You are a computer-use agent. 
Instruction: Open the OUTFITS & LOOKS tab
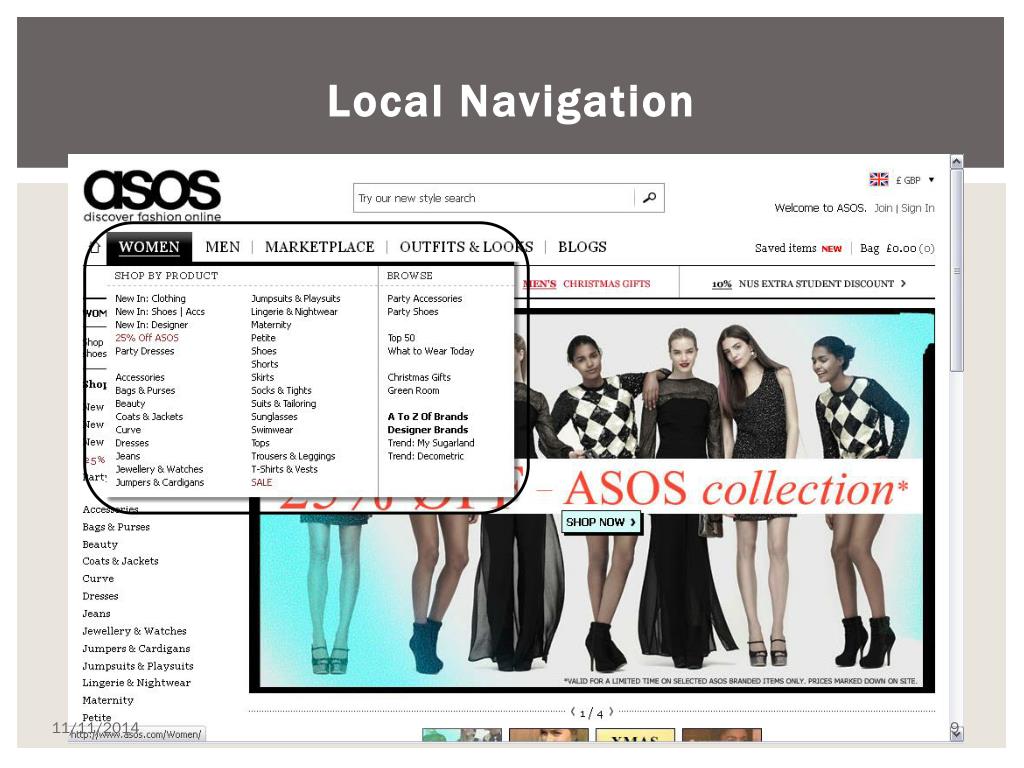point(466,247)
